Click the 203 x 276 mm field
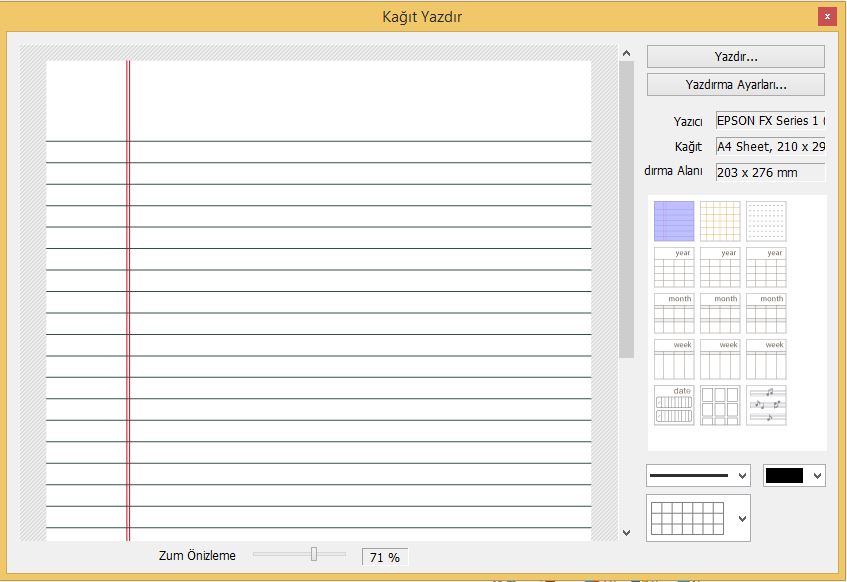This screenshot has width=847, height=582. click(x=770, y=172)
